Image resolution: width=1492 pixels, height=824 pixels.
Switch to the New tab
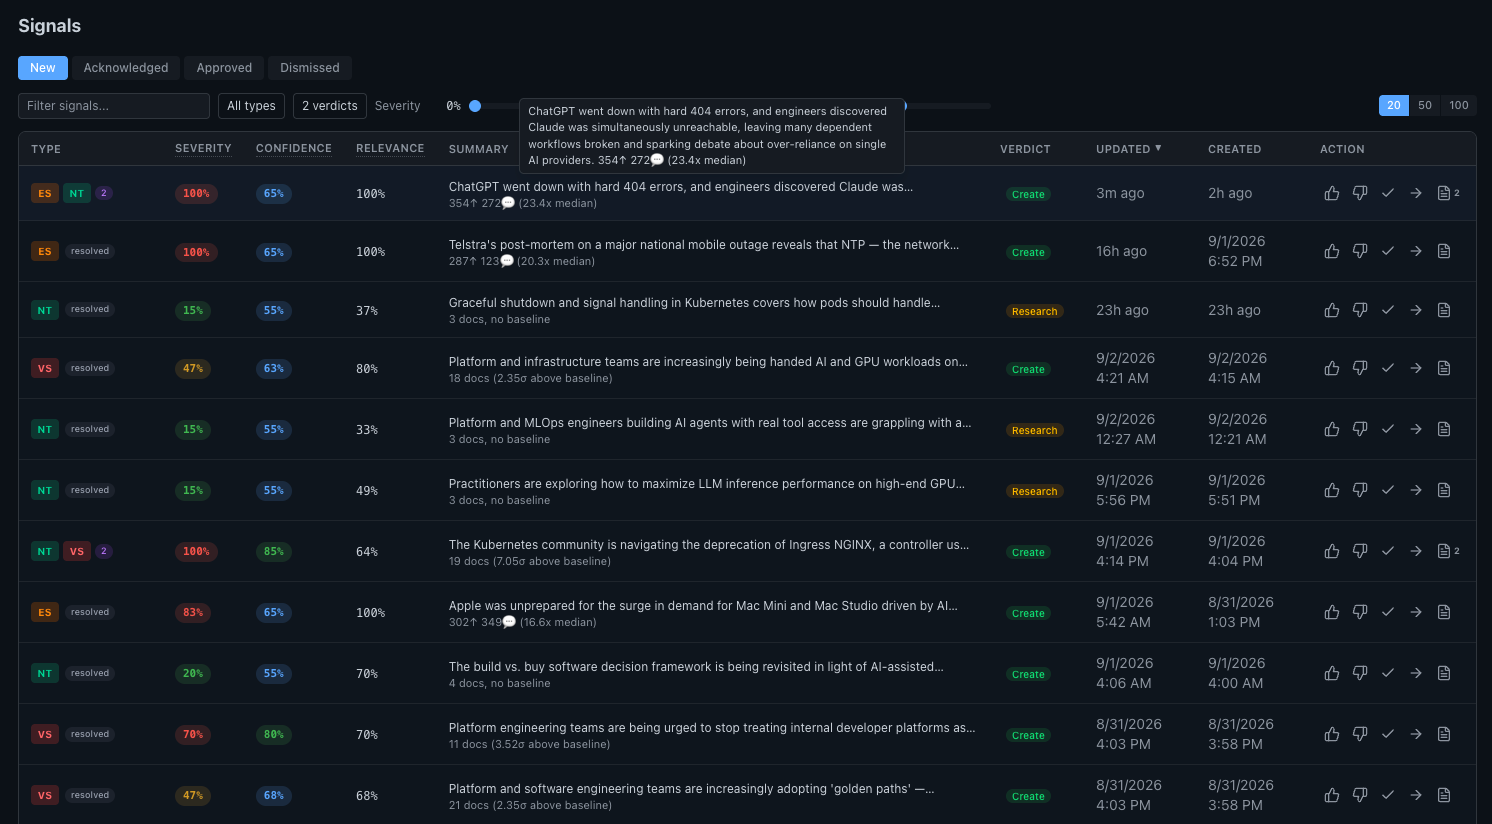(43, 68)
